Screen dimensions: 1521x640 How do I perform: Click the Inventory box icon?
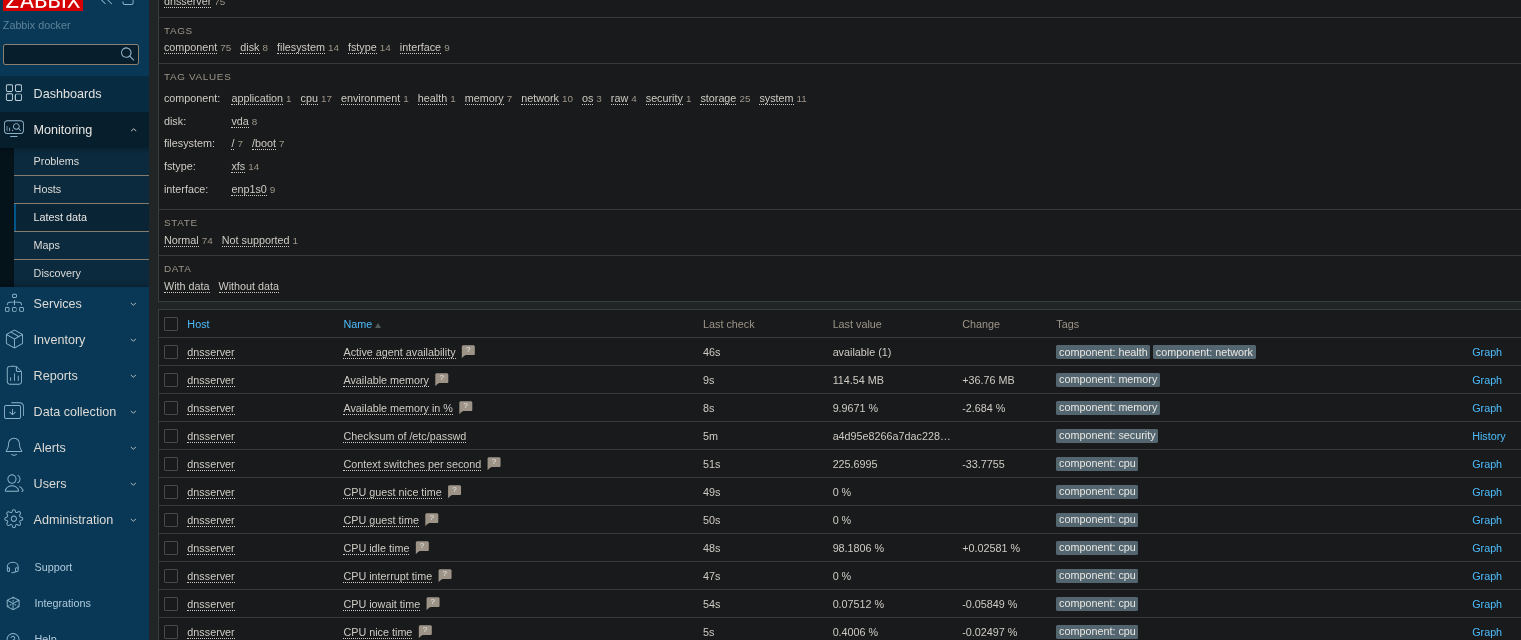click(x=14, y=339)
